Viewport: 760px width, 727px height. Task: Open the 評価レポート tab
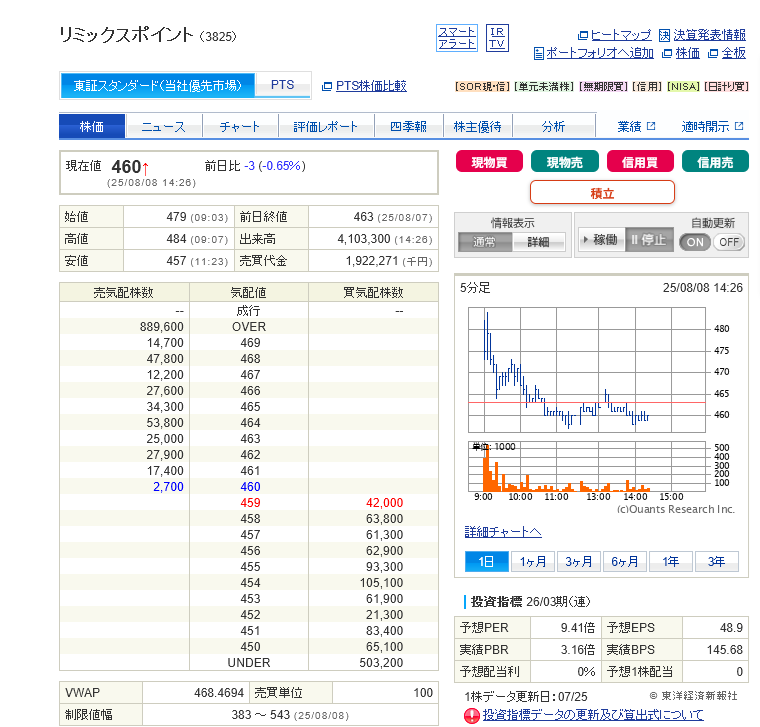326,126
